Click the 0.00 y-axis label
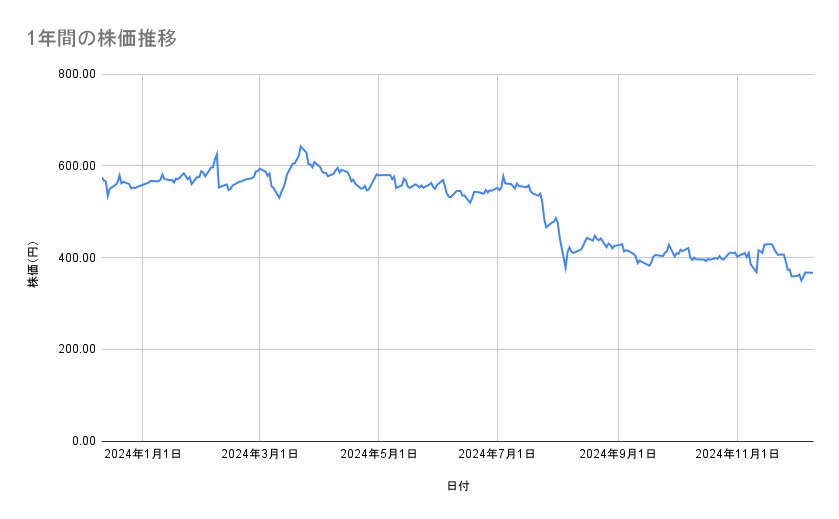Image resolution: width=839 pixels, height=519 pixels. tap(81, 441)
